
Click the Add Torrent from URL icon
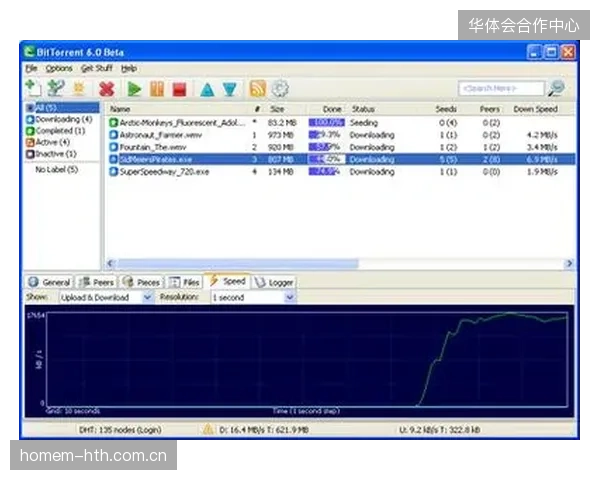[x=56, y=88]
